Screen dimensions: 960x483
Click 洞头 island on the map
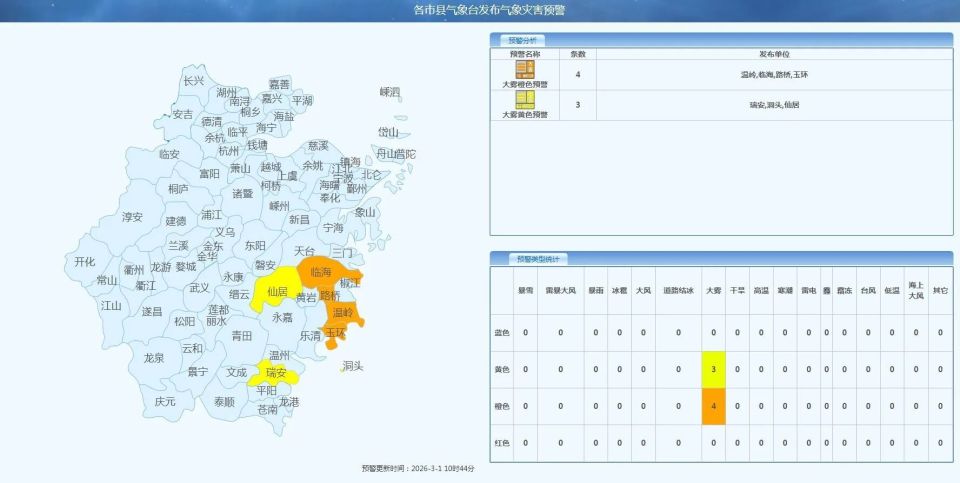[x=353, y=366]
